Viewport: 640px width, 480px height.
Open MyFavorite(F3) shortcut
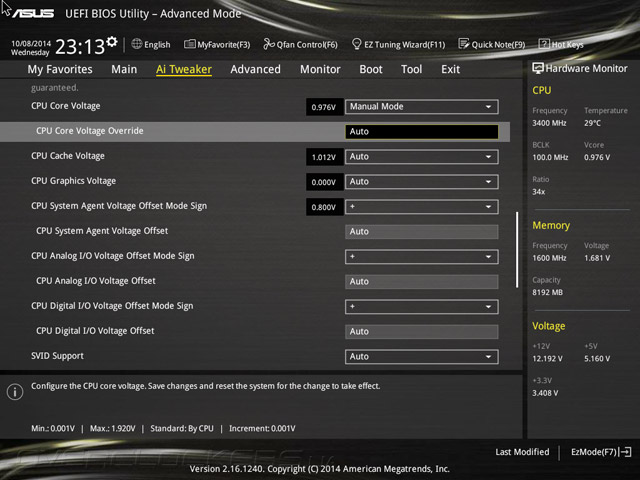coord(217,44)
